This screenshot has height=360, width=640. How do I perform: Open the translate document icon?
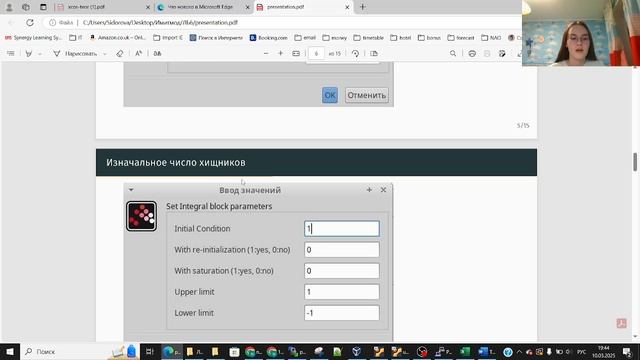coord(157,53)
